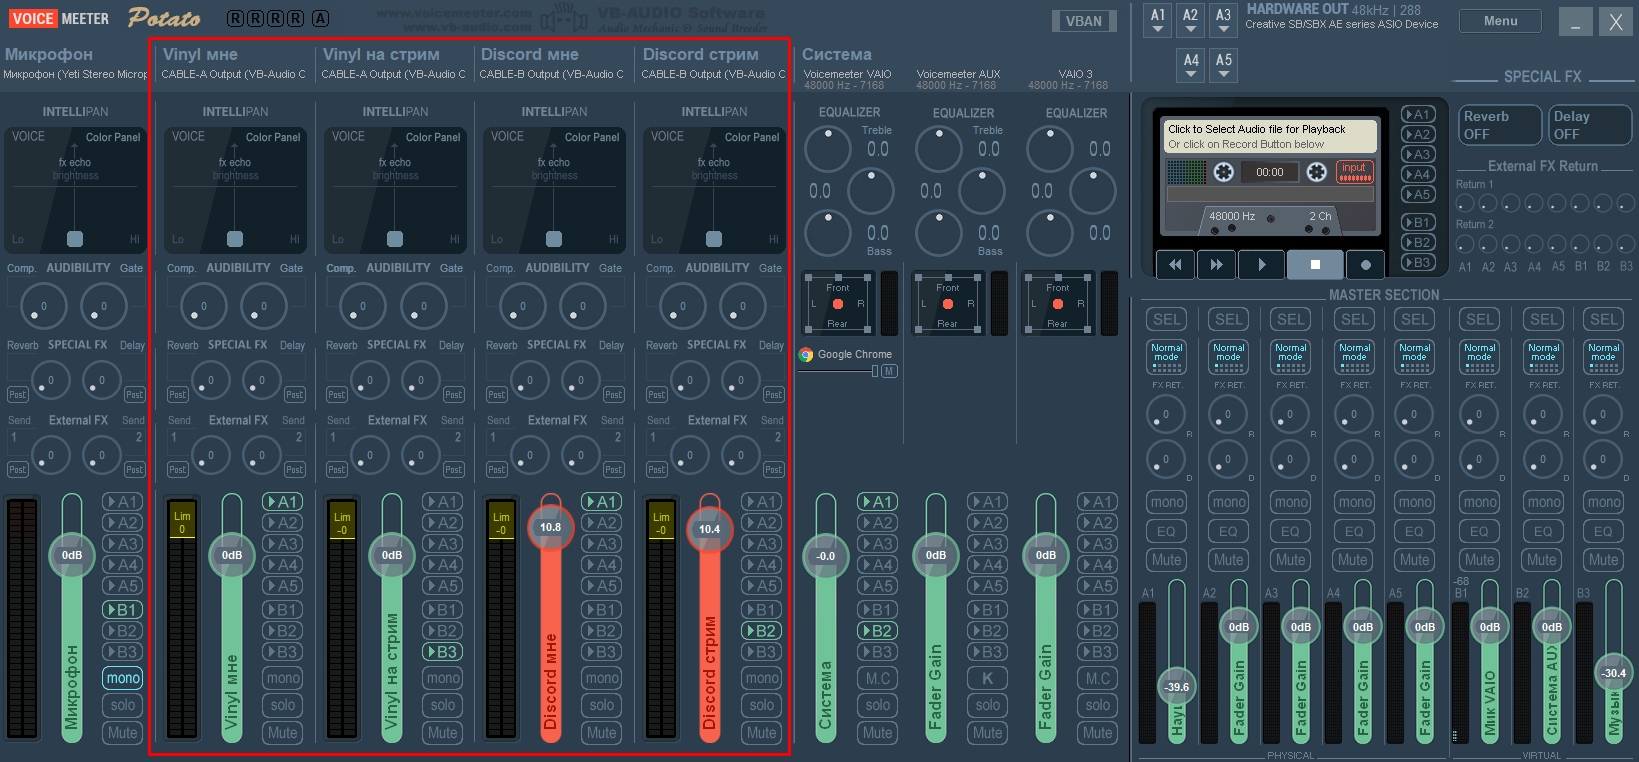This screenshot has height=762, width=1639.
Task: Click the Comp. knob on Микрофон strip
Action: pos(43,306)
